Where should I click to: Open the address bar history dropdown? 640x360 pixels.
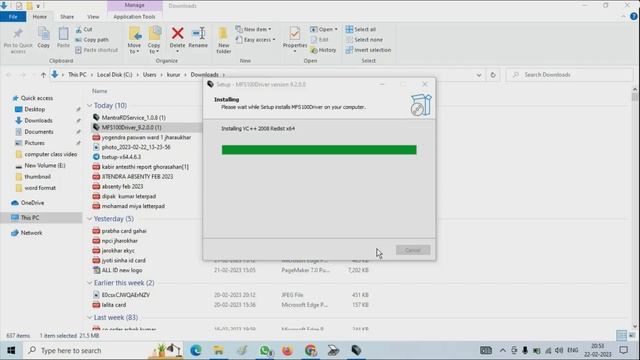coord(479,75)
